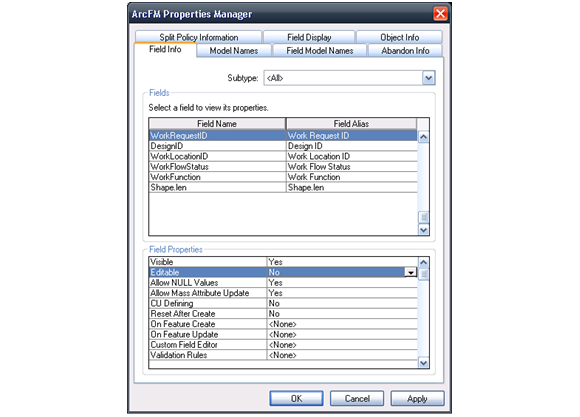Select the WorkFlowStatus field row

click(x=283, y=167)
